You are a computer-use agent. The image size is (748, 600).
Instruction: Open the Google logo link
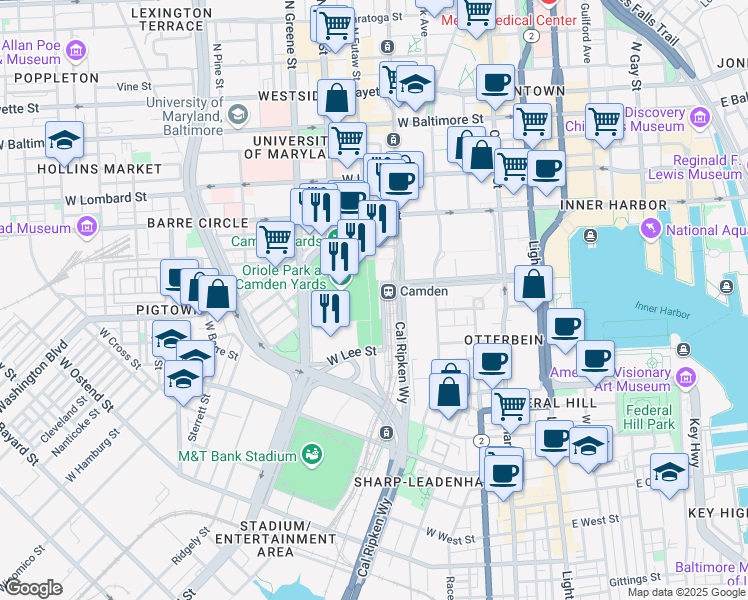tap(32, 588)
